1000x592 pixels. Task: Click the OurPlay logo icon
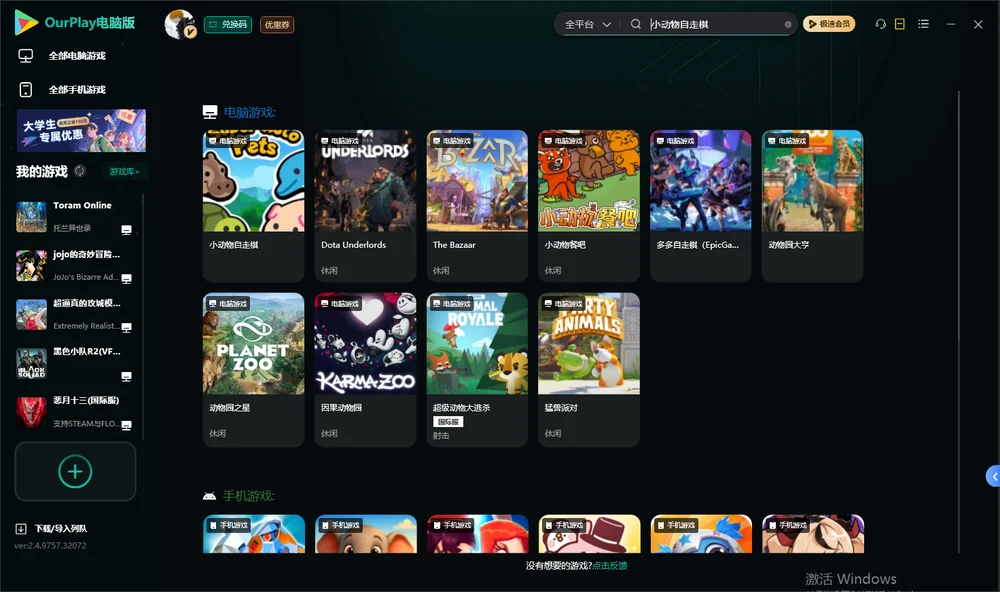click(x=26, y=22)
